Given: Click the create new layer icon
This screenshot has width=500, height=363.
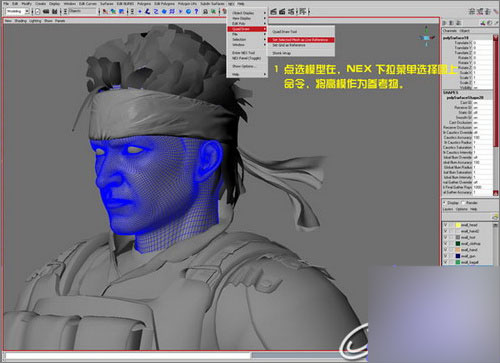Looking at the screenshot, I should click(x=495, y=217).
